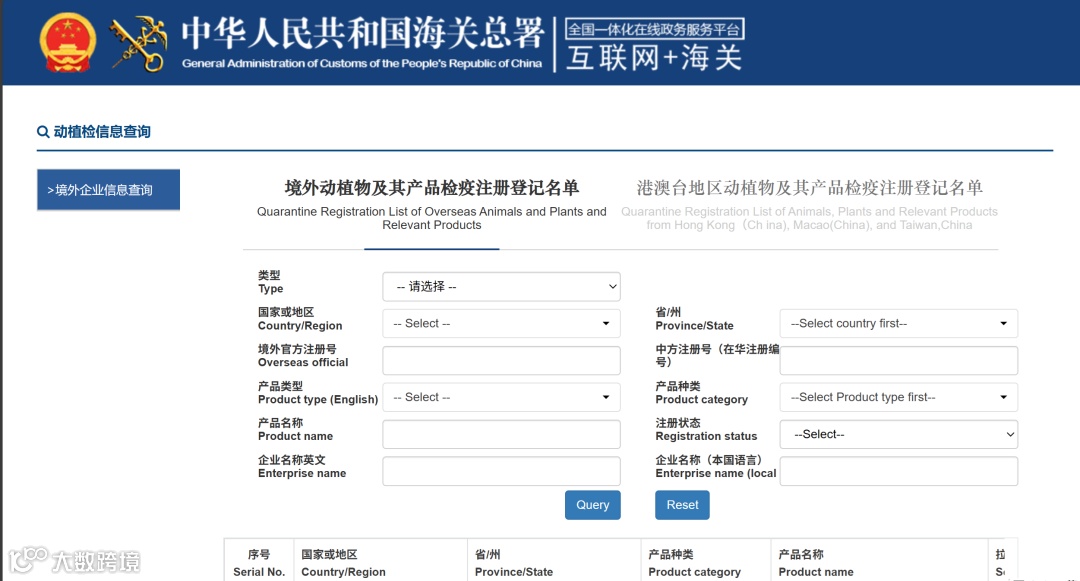The height and width of the screenshot is (581, 1080).
Task: Click the crossed key customs emblem
Action: [138, 44]
